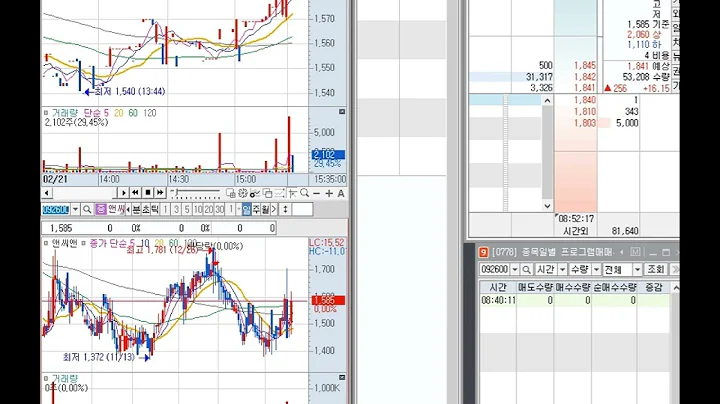Click the vertical double-arrow button
This screenshot has height=404, width=720.
pyautogui.click(x=285, y=209)
